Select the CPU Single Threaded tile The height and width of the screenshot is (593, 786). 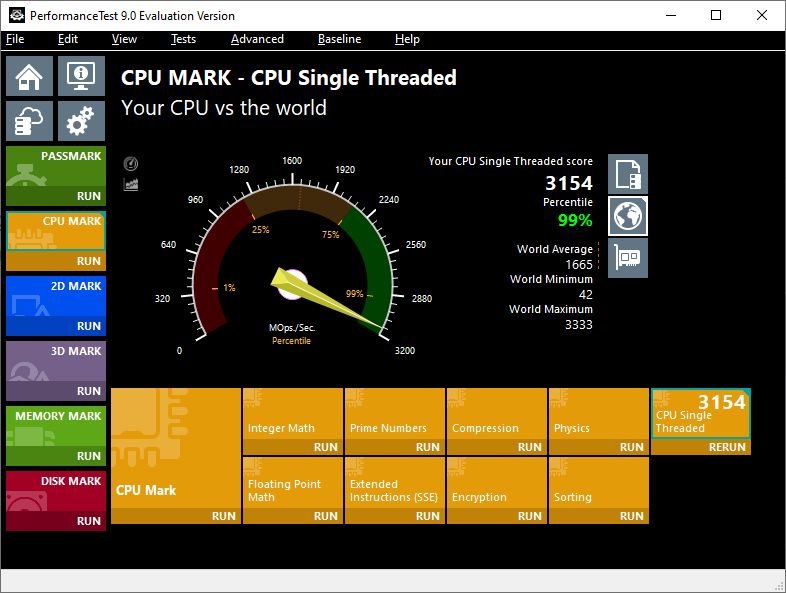[x=701, y=414]
